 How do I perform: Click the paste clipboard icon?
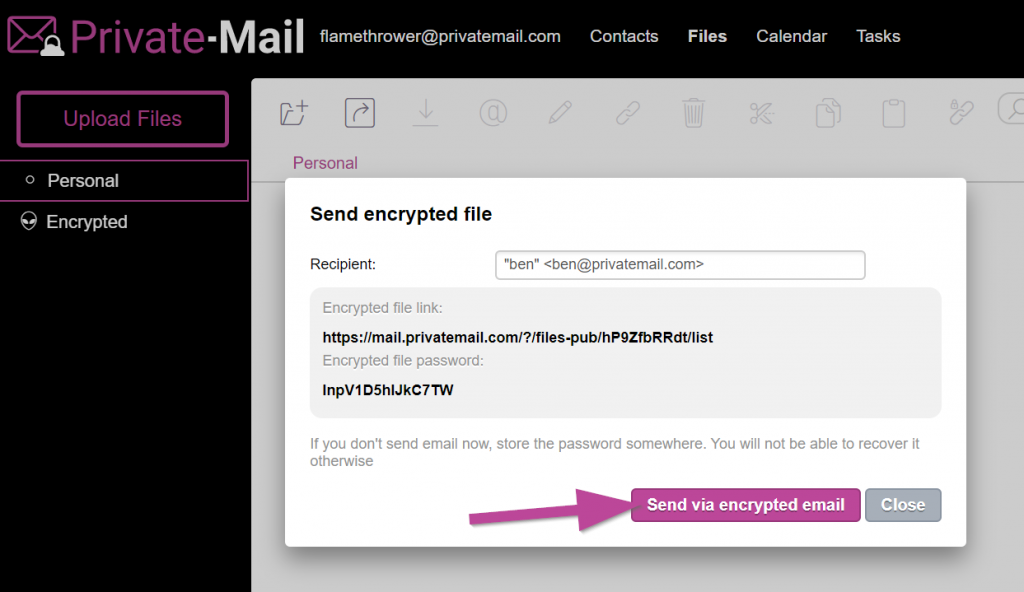(893, 113)
